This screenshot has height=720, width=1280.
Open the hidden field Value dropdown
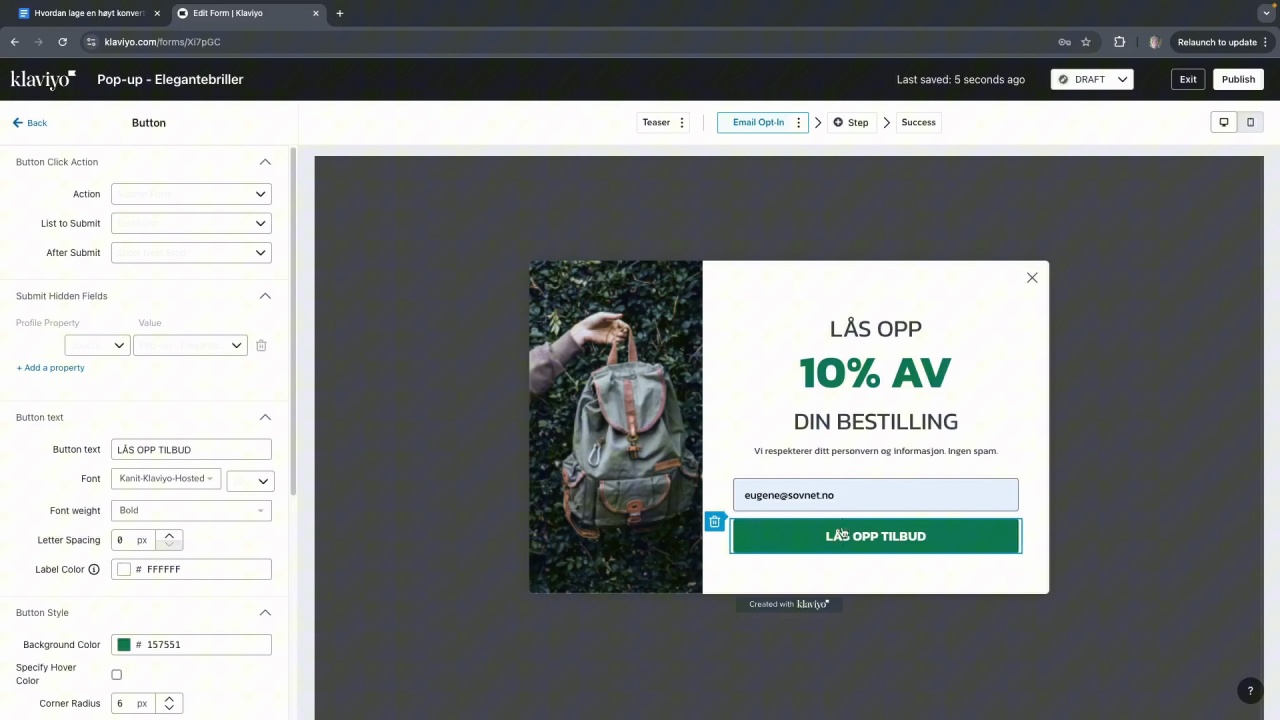tap(190, 345)
